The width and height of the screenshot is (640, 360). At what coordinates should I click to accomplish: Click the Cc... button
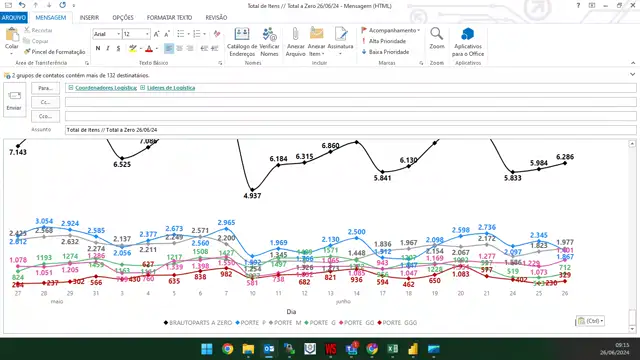[45, 102]
